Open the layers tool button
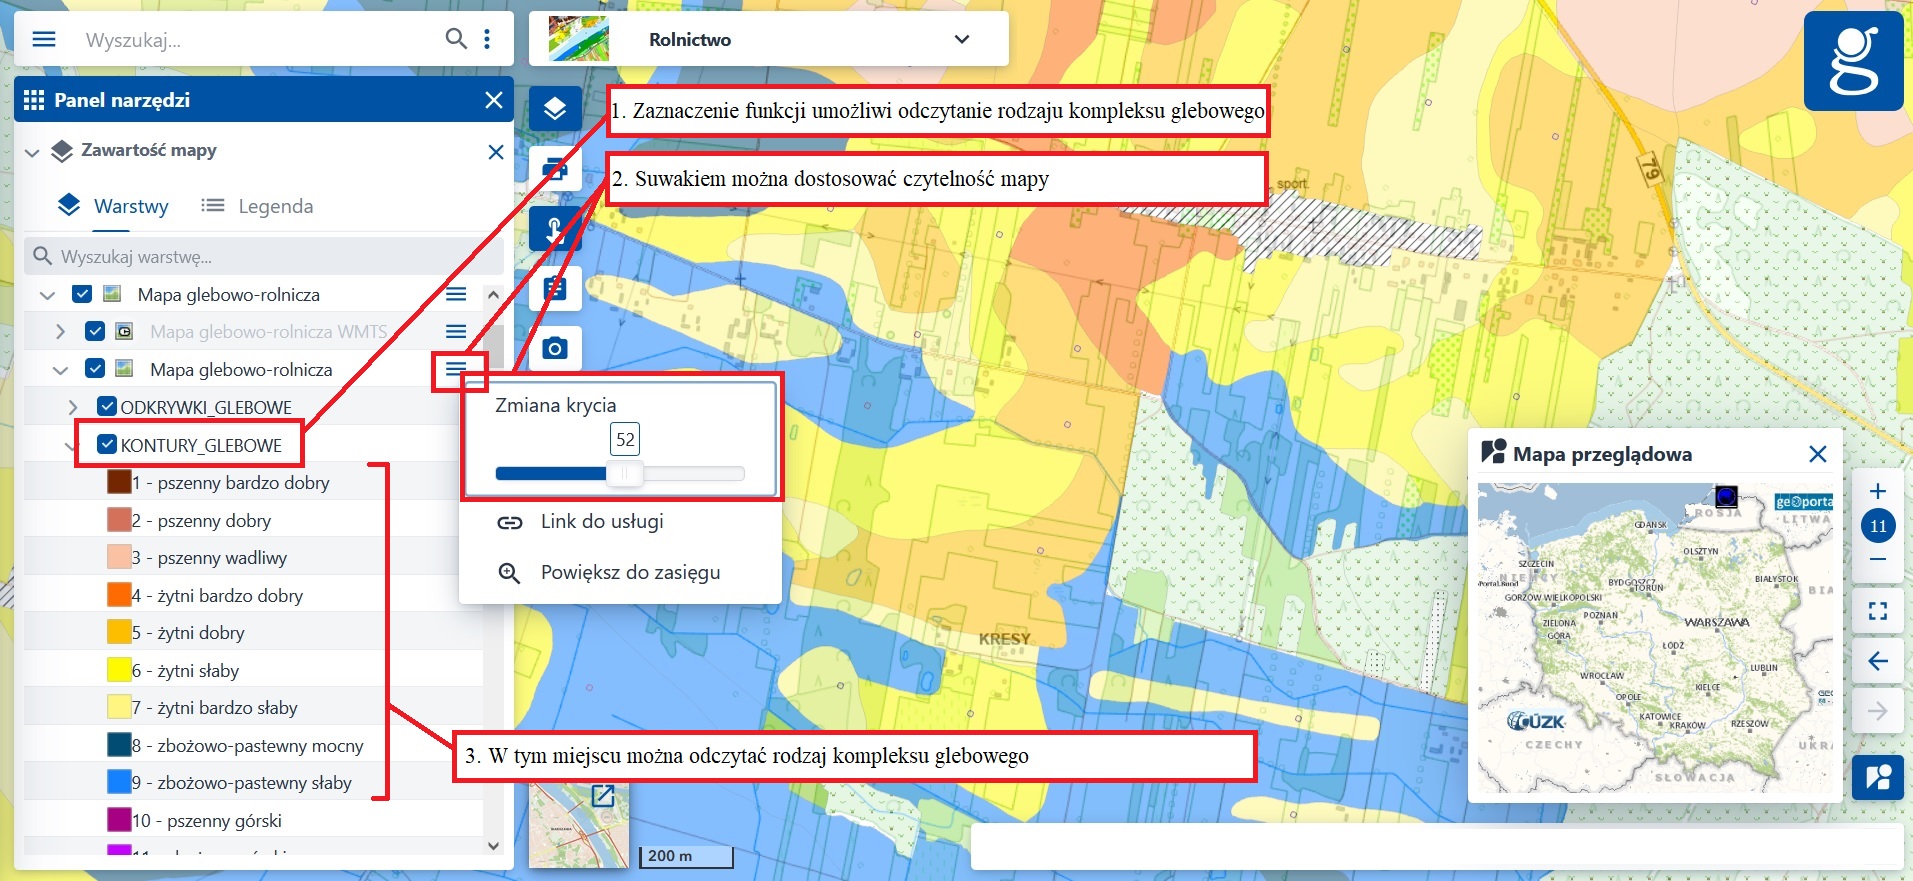The height and width of the screenshot is (881, 1913). pyautogui.click(x=555, y=108)
